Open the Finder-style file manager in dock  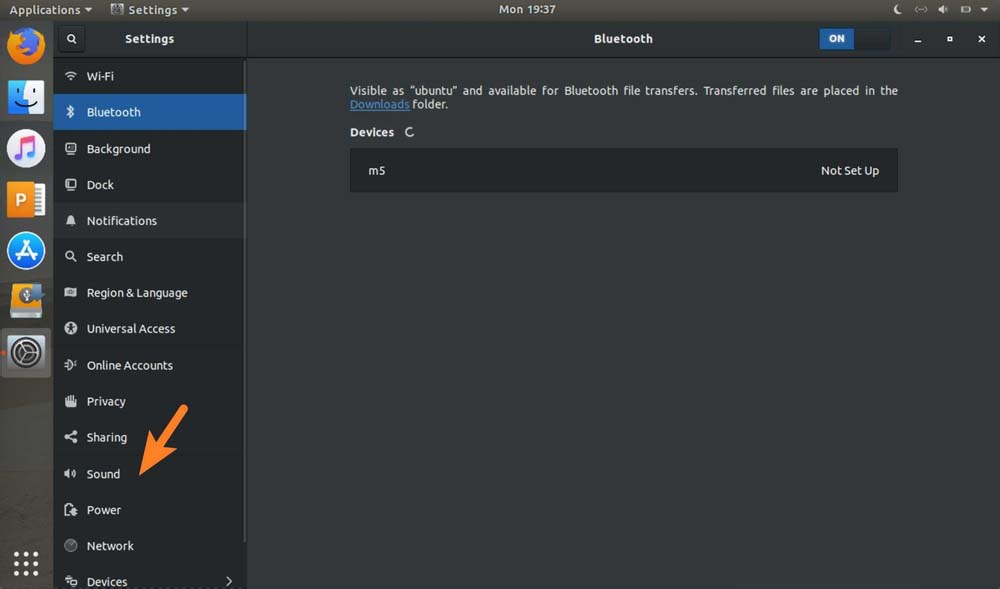[26, 97]
